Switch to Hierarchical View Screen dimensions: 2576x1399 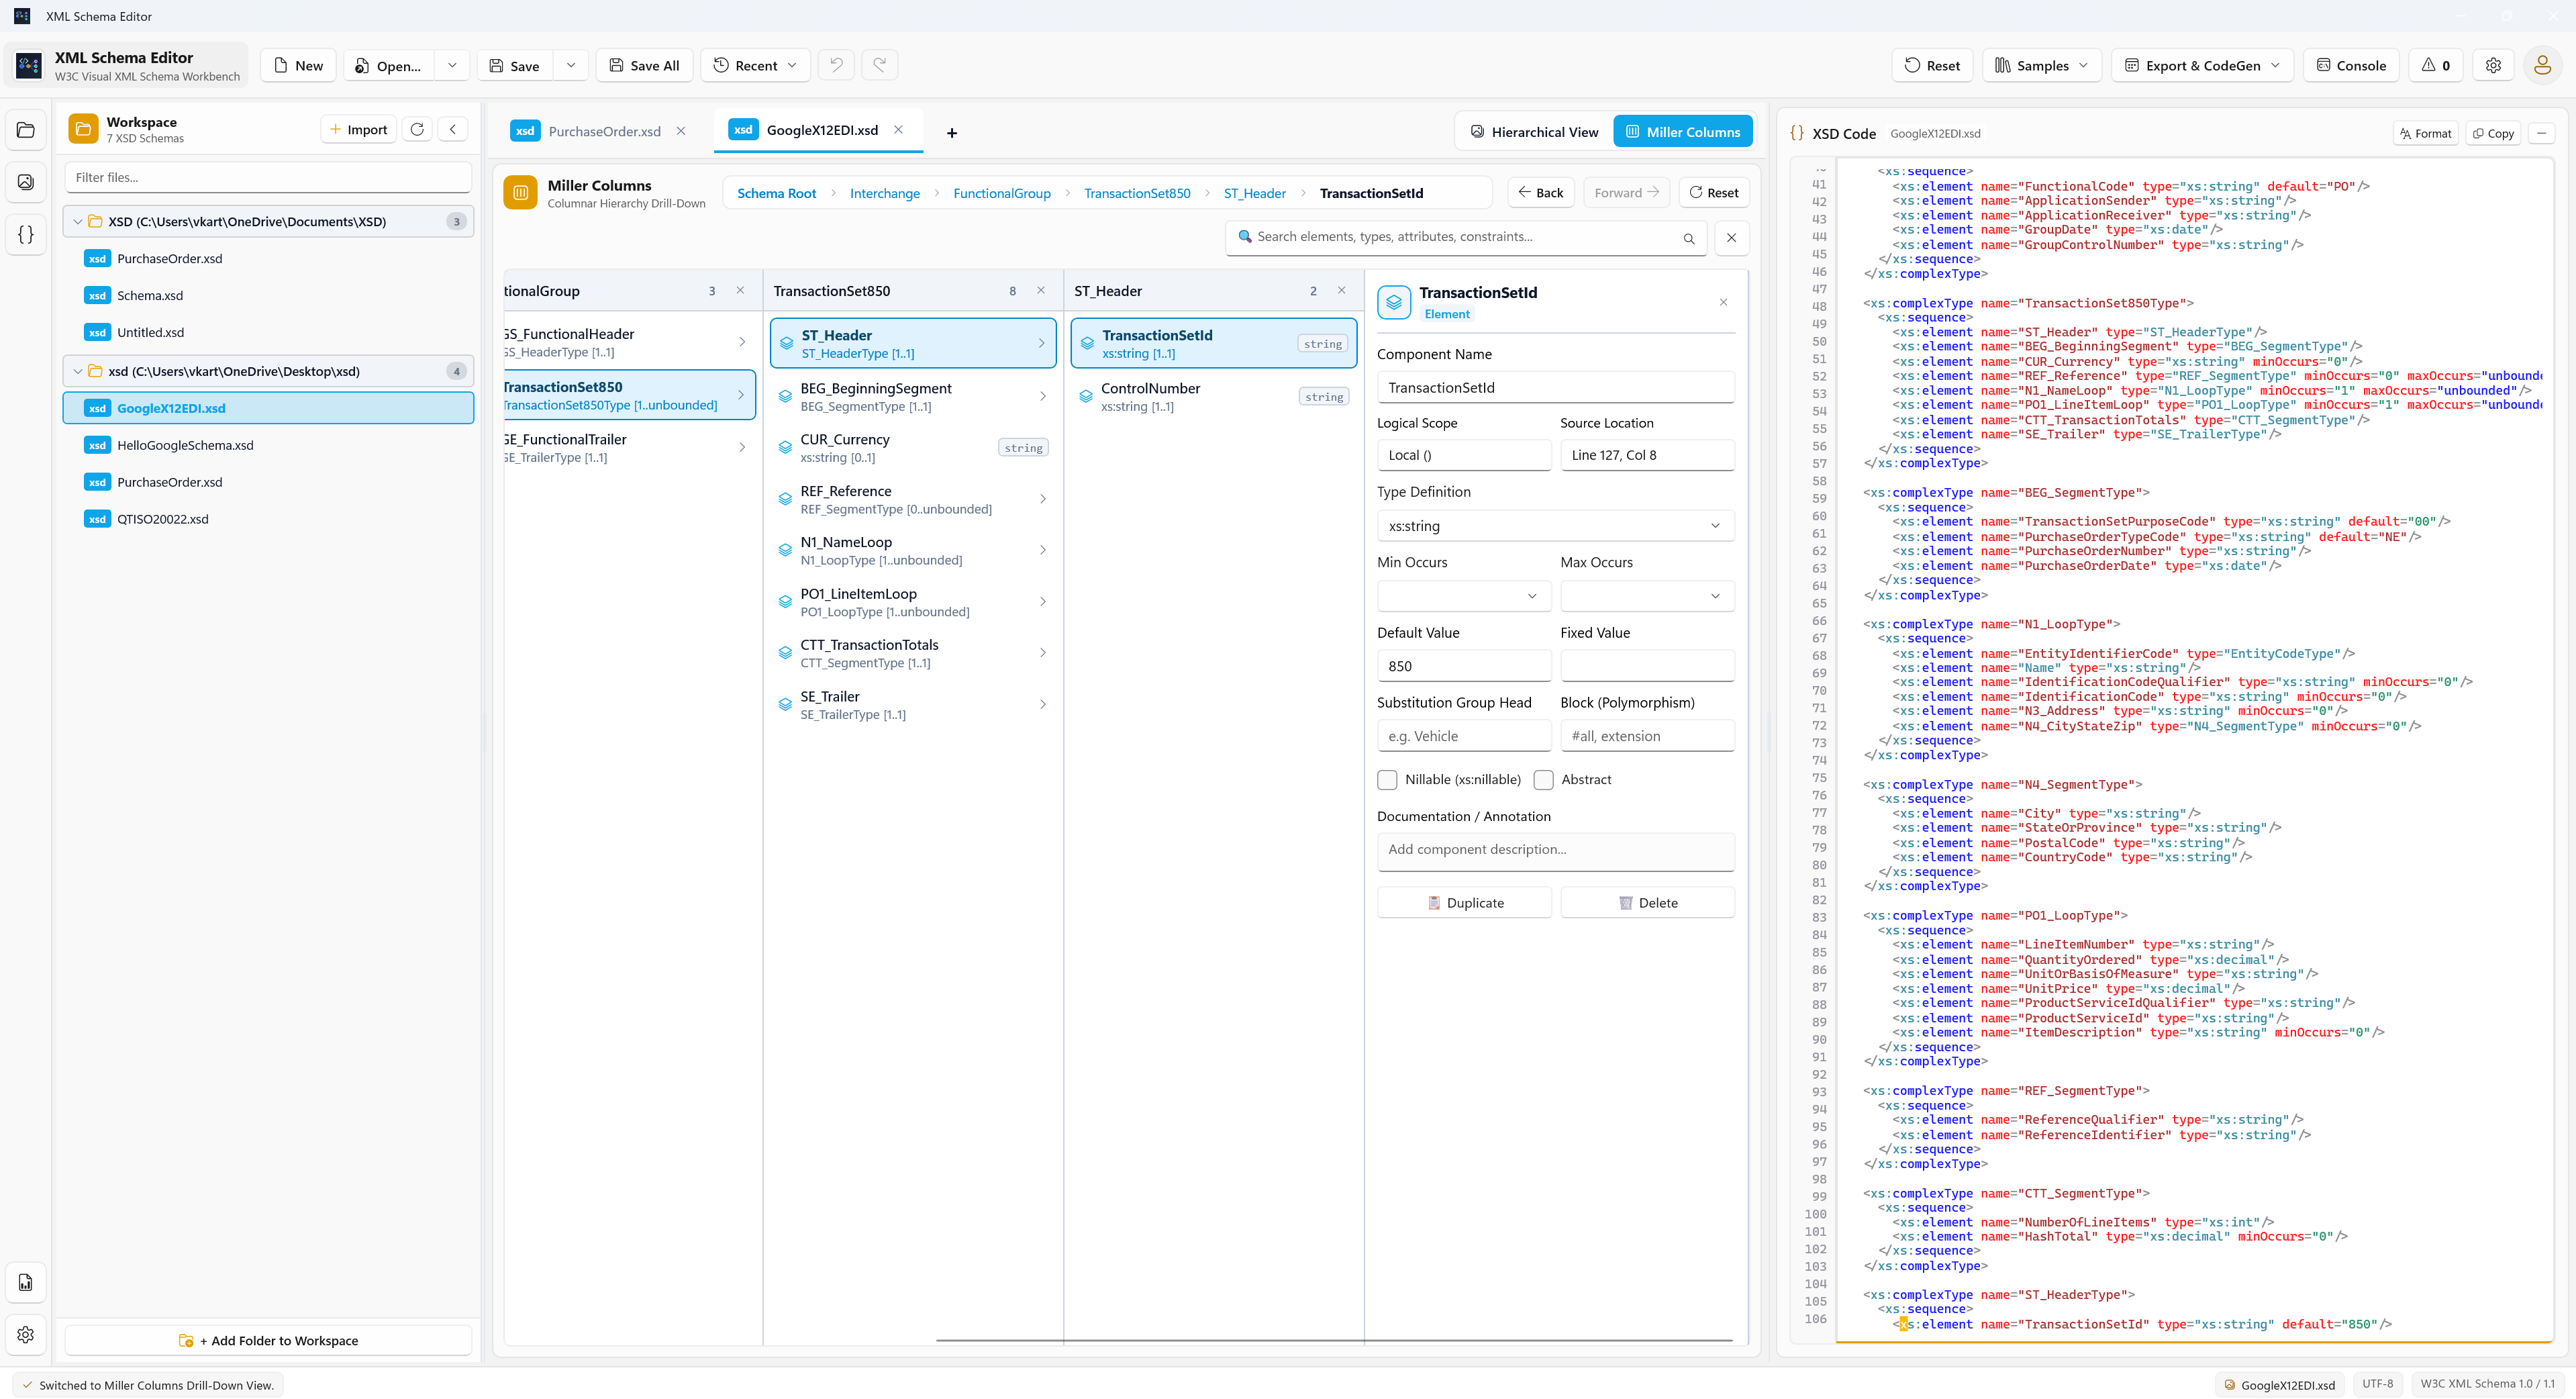(x=1534, y=132)
